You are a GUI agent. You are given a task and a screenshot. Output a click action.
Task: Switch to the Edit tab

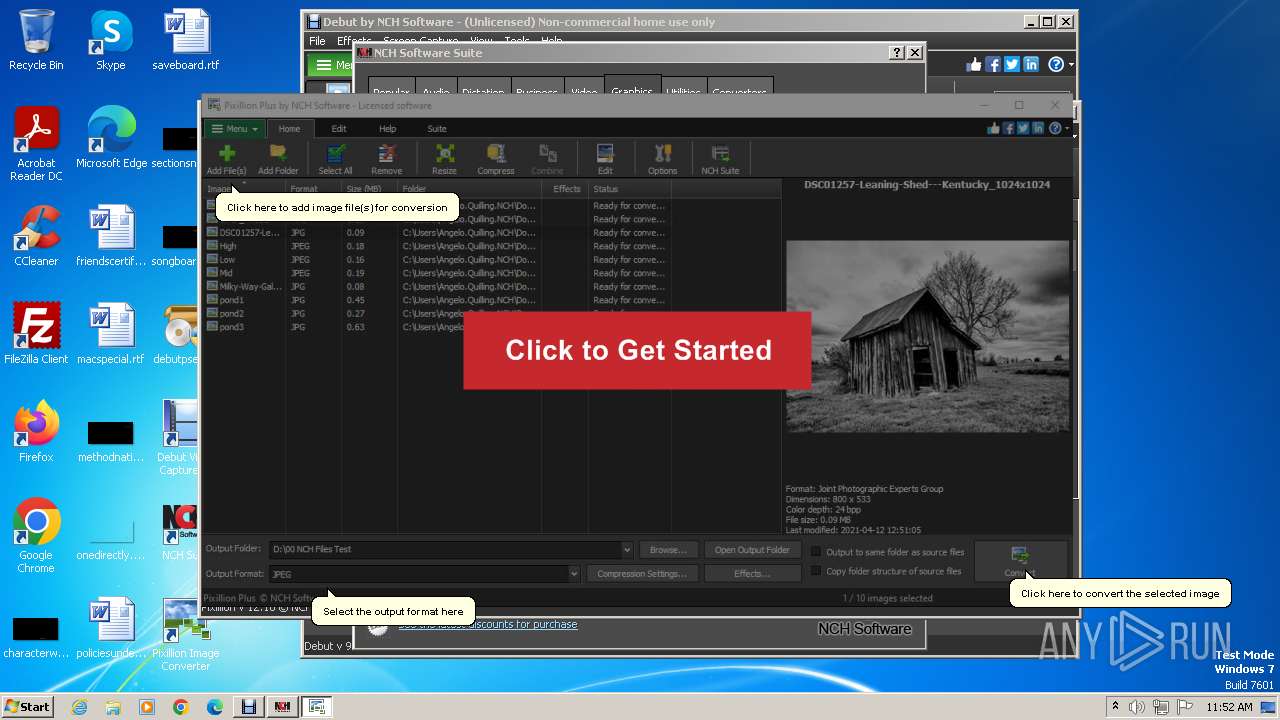[x=339, y=128]
